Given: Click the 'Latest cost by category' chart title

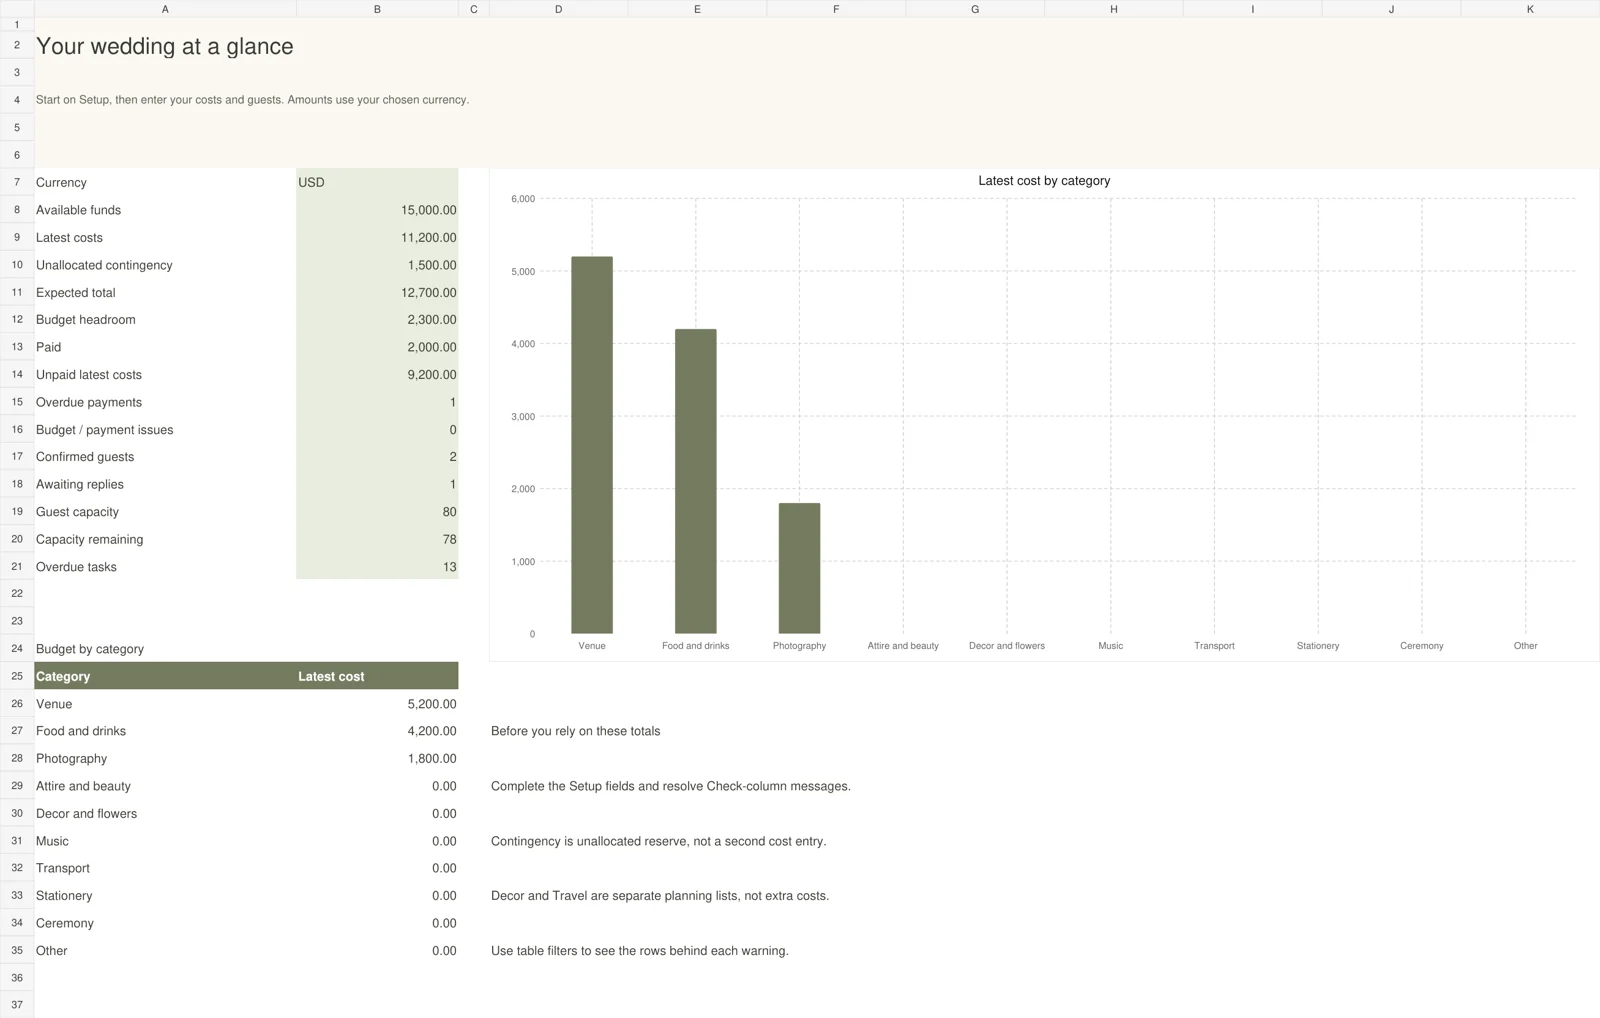Looking at the screenshot, I should coord(1044,181).
